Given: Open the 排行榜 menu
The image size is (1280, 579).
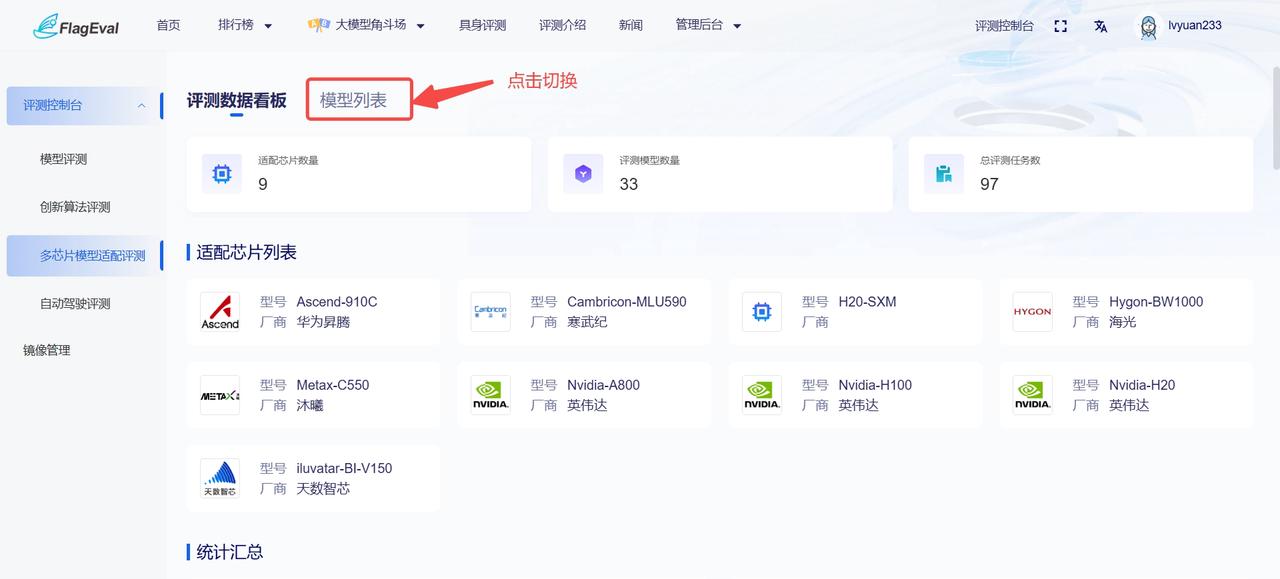Looking at the screenshot, I should (x=237, y=25).
